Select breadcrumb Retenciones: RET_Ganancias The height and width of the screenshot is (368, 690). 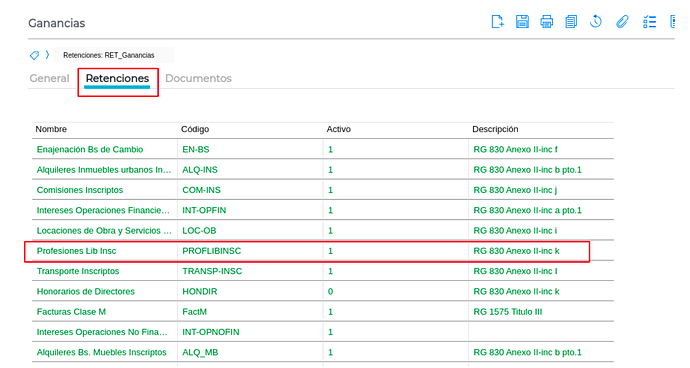109,55
